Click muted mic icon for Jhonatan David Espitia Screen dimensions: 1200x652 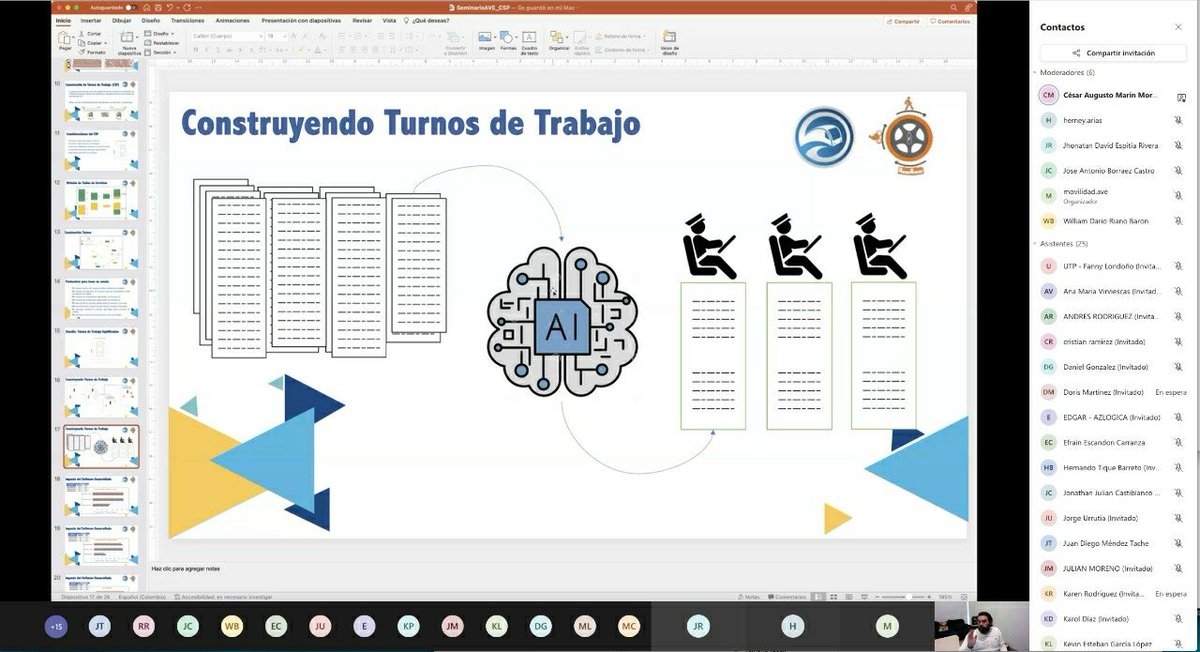1179,145
